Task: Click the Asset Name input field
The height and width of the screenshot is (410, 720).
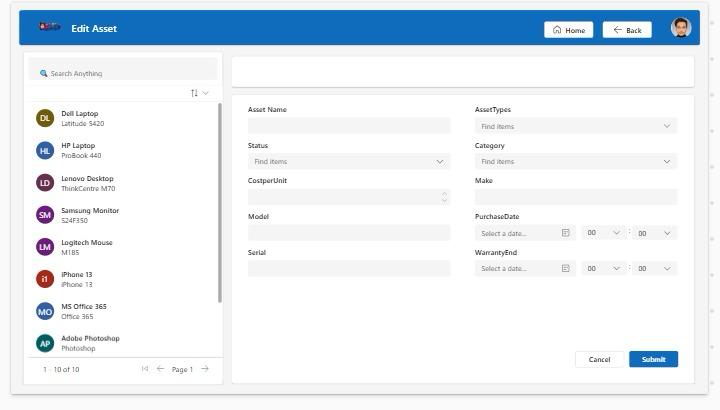Action: point(349,126)
